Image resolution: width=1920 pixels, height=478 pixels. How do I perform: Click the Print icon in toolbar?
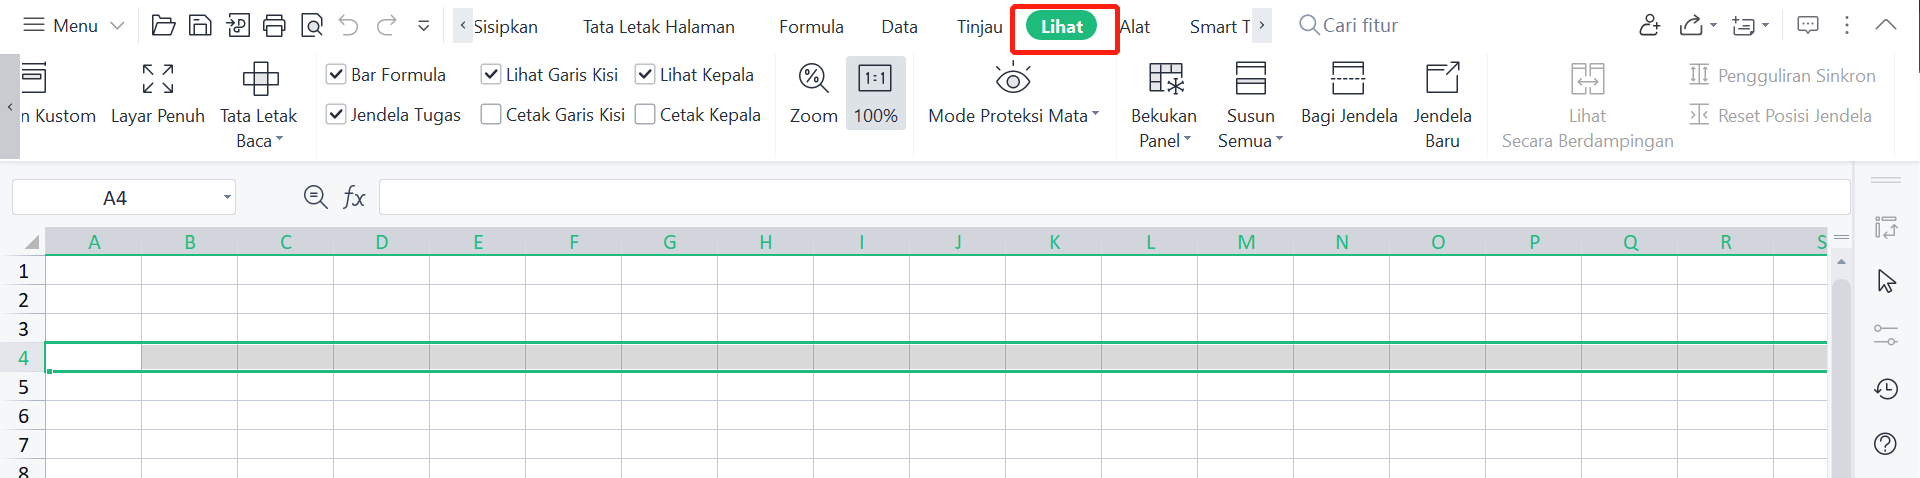click(x=274, y=26)
